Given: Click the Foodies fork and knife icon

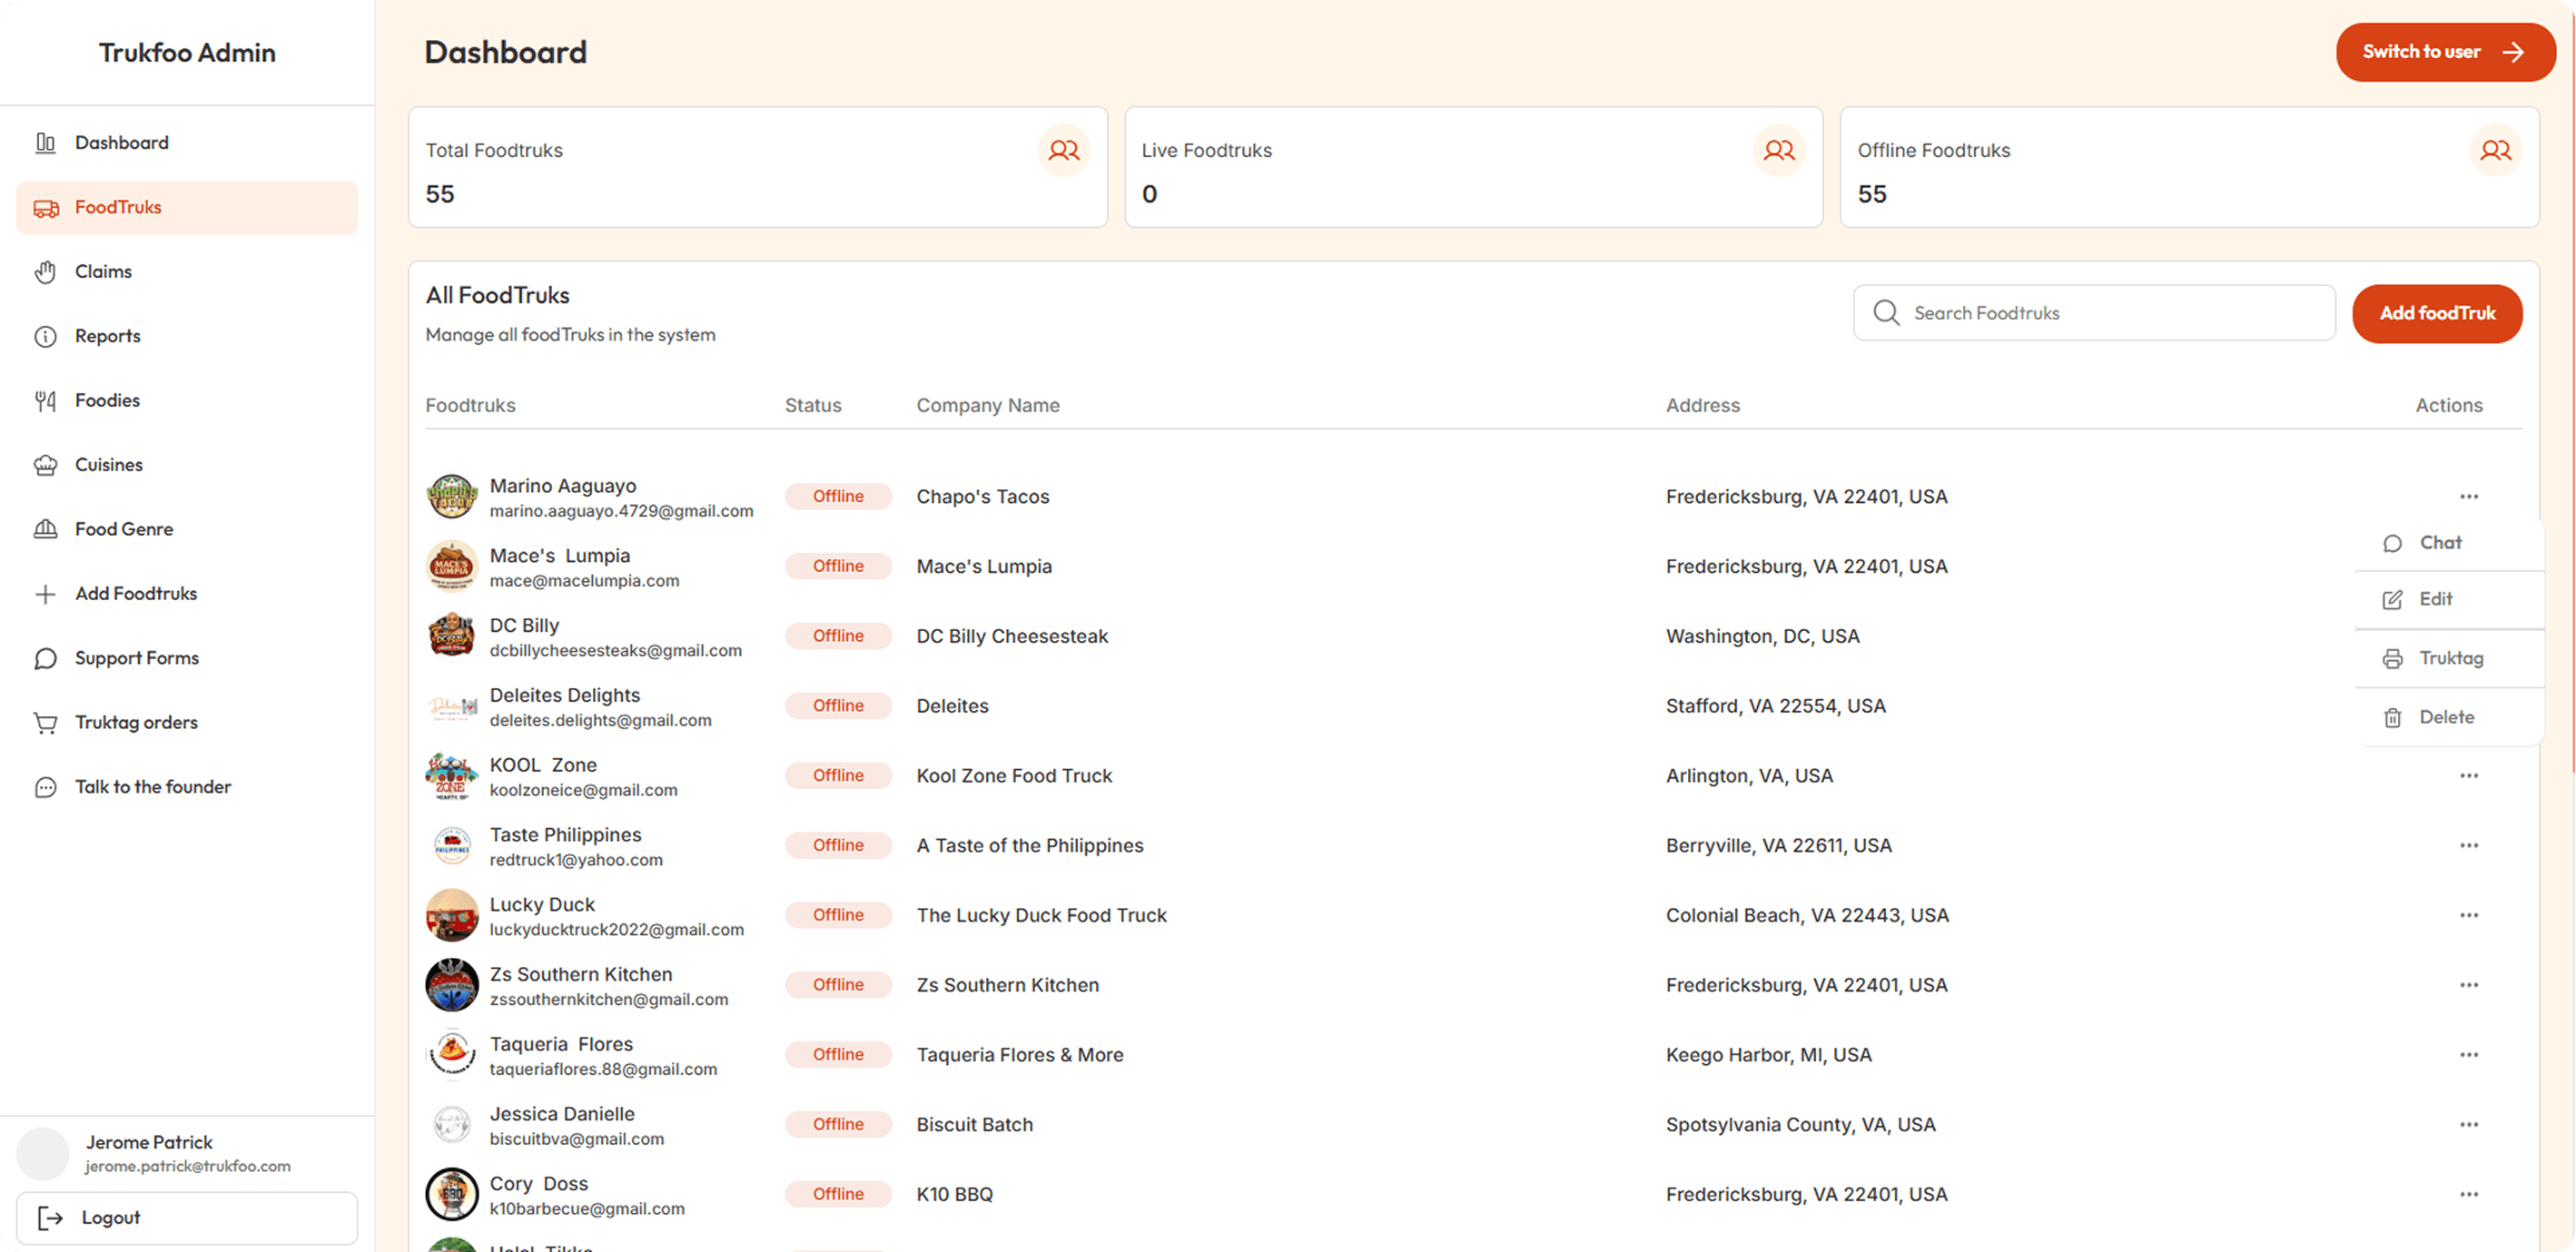Looking at the screenshot, I should pyautogui.click(x=46, y=401).
